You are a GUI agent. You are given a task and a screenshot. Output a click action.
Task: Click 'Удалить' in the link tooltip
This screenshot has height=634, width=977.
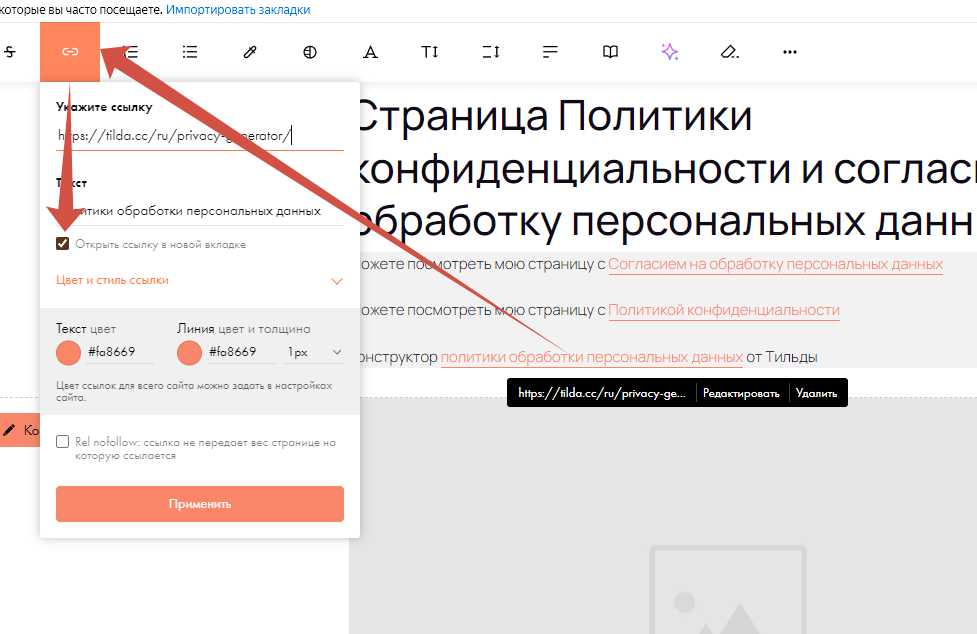816,393
